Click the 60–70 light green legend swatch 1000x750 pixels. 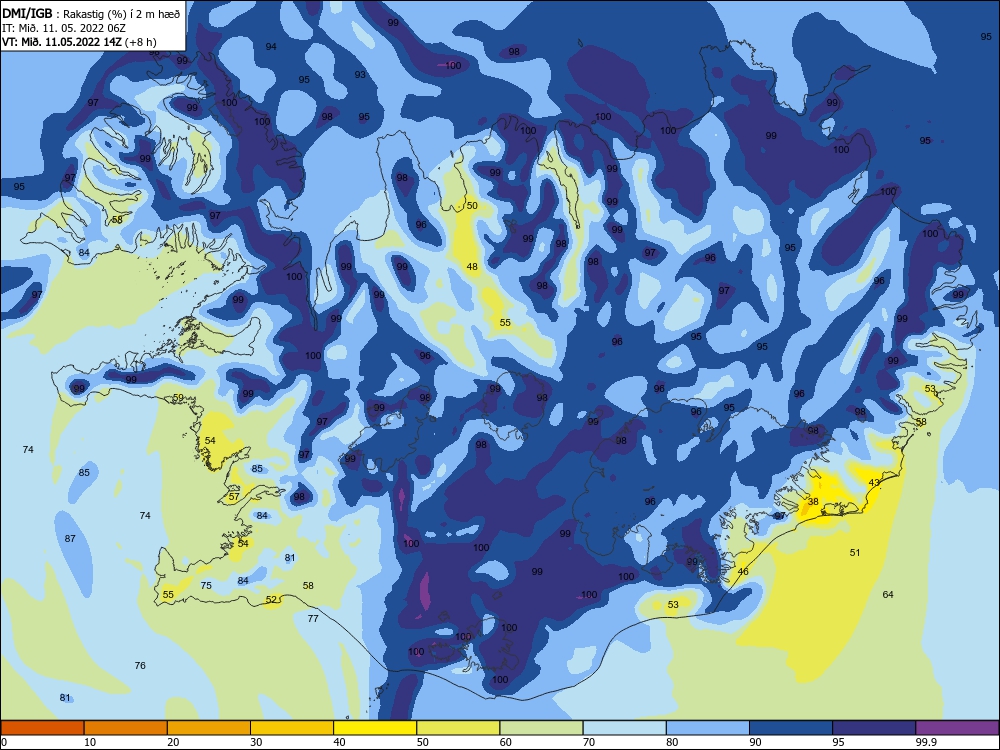click(541, 728)
